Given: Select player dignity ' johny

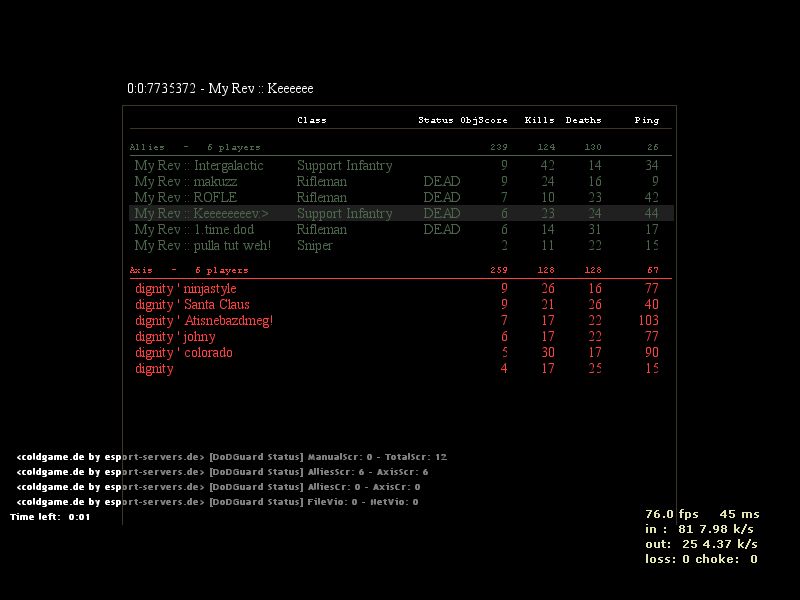Looking at the screenshot, I should (x=175, y=337).
